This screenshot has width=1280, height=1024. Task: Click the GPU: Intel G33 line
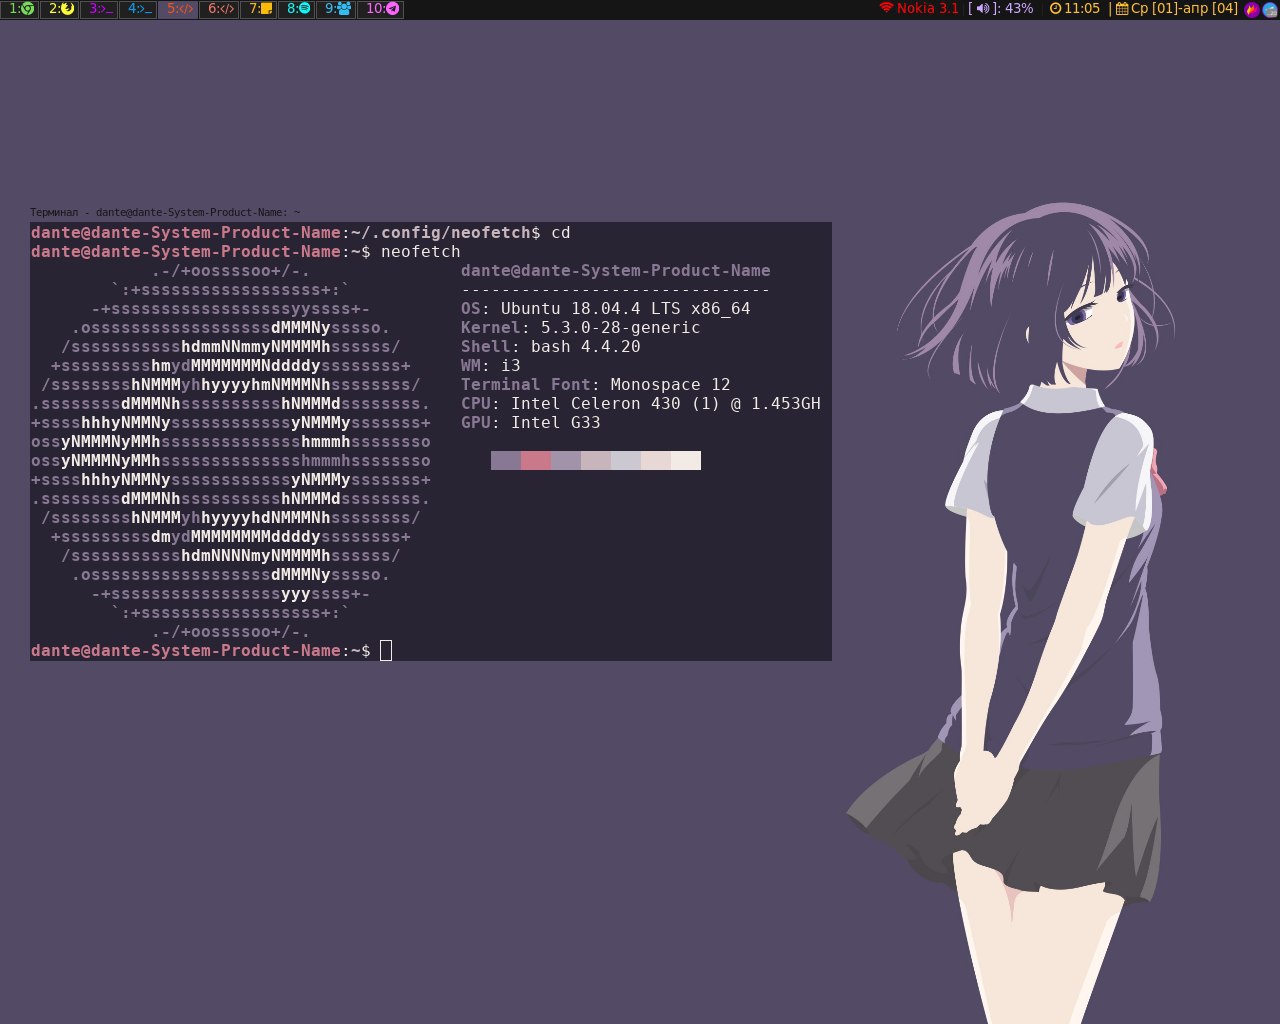[x=531, y=422]
